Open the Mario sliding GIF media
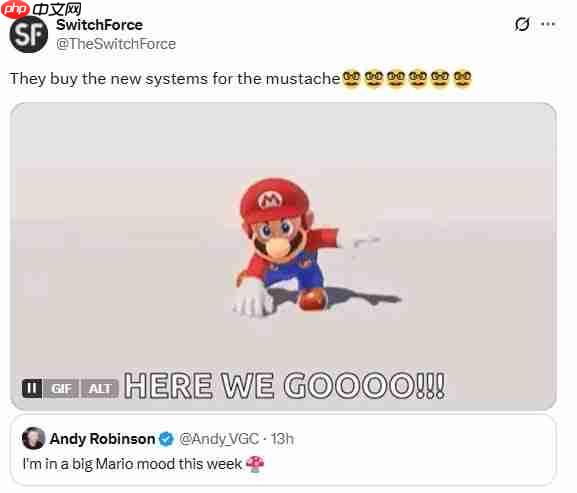 [x=283, y=256]
